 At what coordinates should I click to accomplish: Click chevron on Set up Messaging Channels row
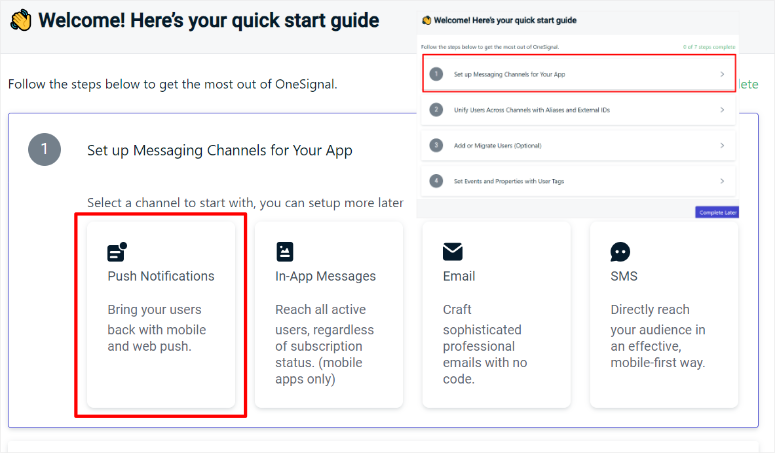(x=722, y=74)
